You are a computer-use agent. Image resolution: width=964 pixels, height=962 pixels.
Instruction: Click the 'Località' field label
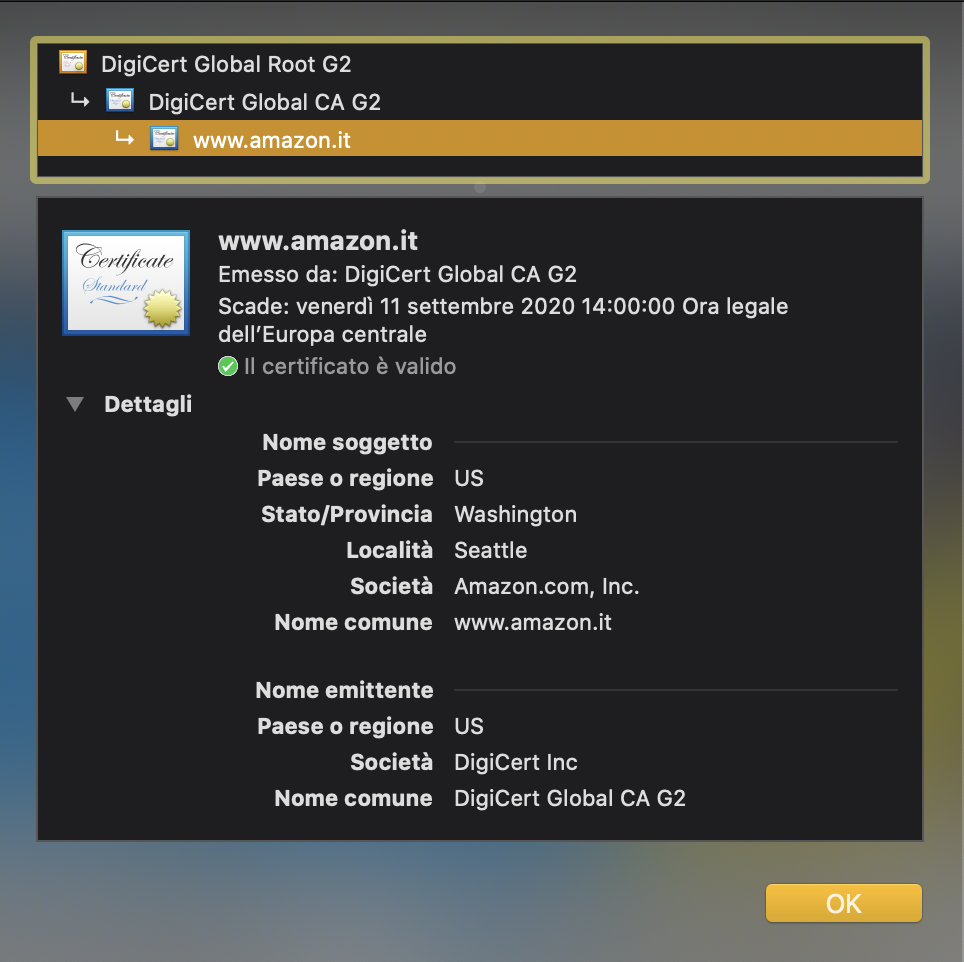pyautogui.click(x=389, y=550)
